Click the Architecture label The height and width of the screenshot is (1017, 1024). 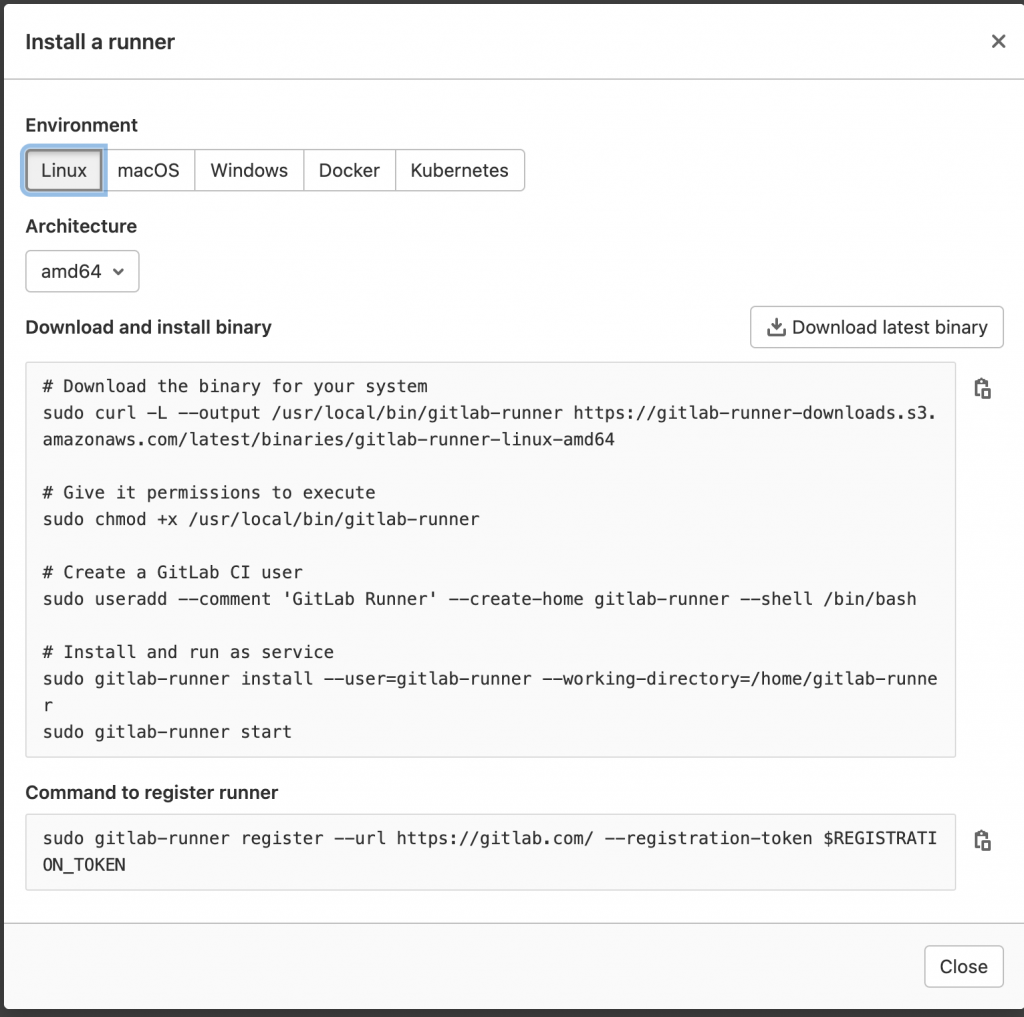click(81, 226)
